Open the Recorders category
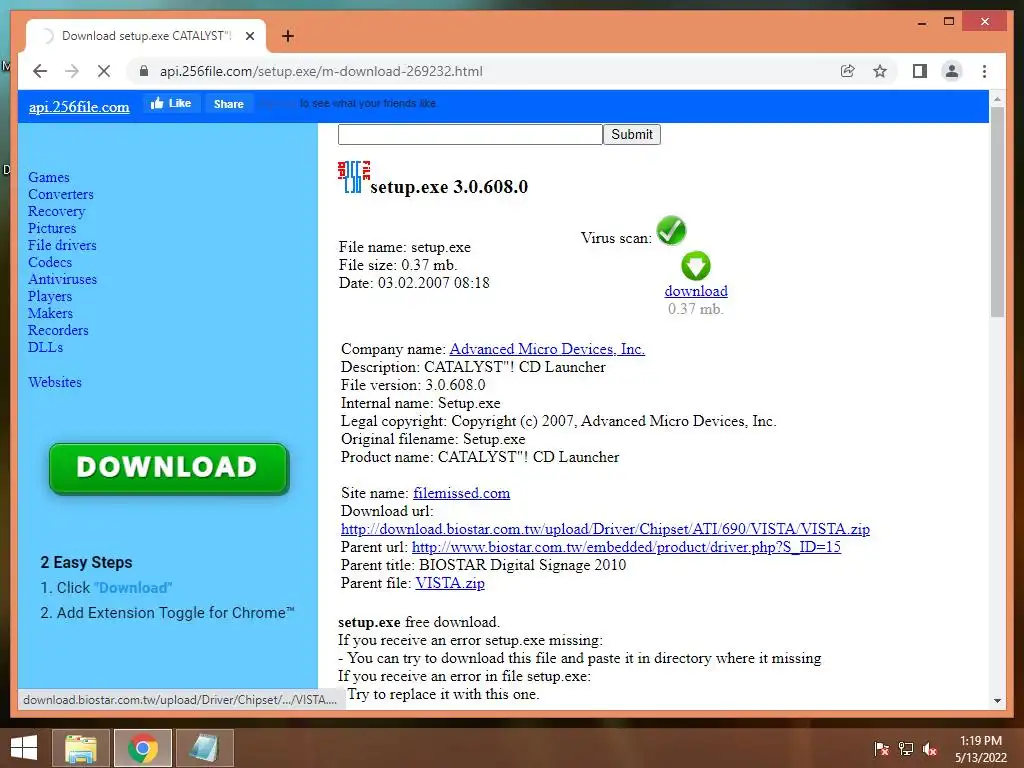1024x768 pixels. tap(58, 330)
